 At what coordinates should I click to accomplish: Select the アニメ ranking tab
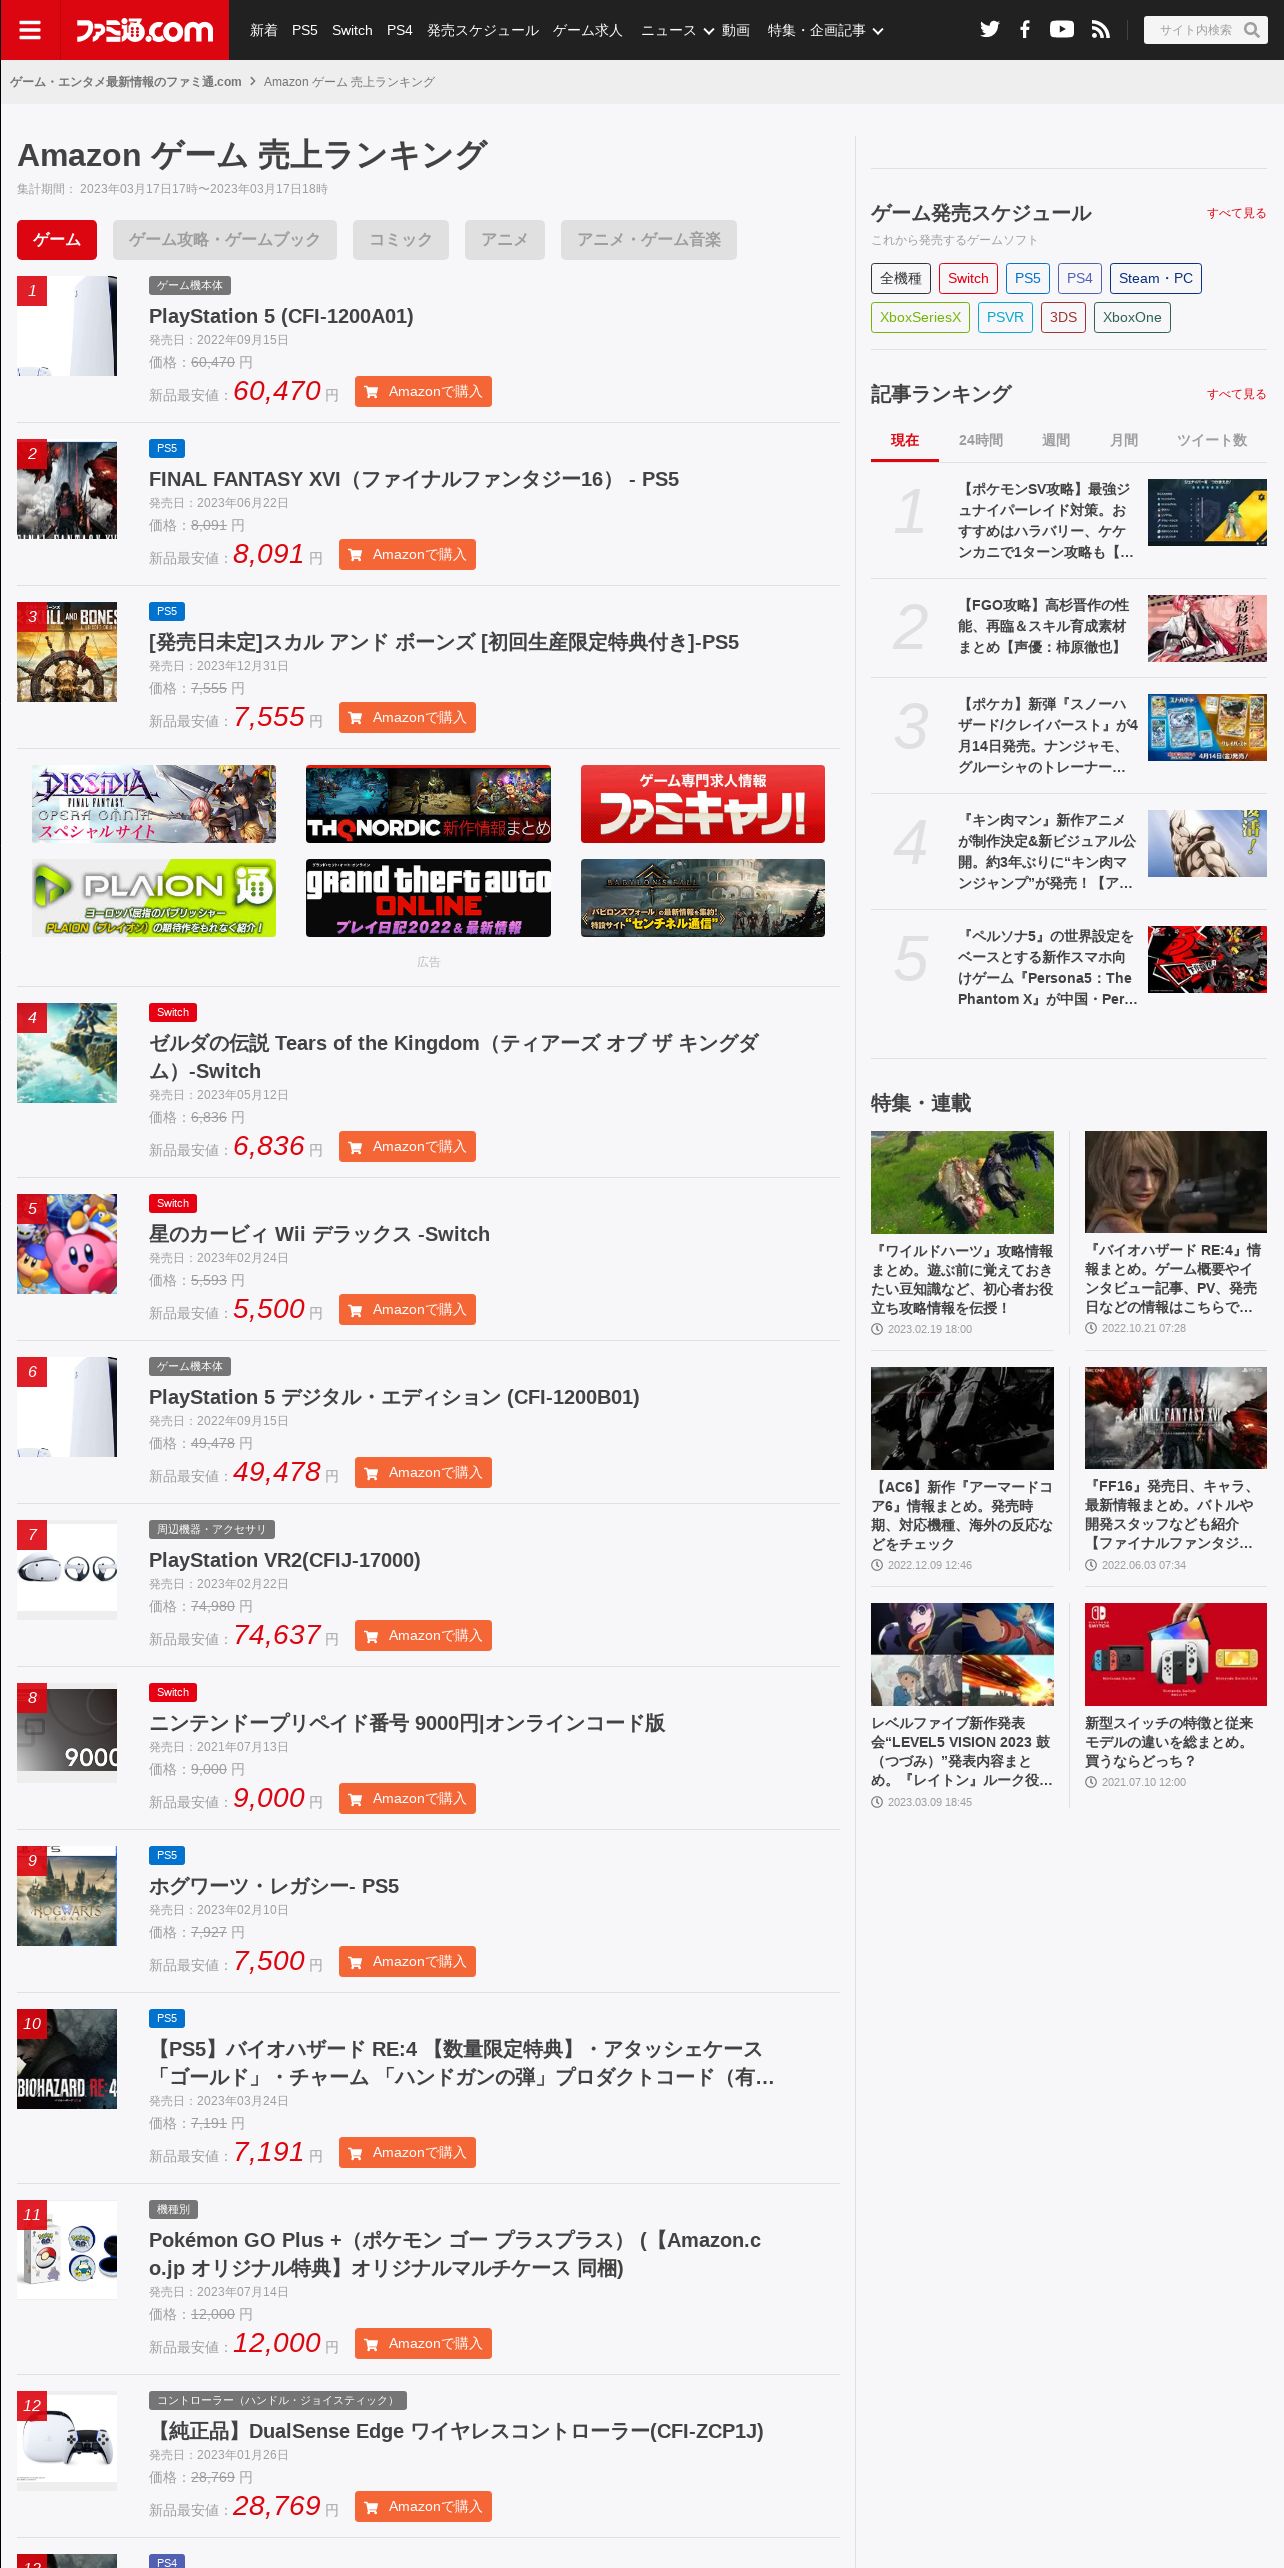[505, 240]
